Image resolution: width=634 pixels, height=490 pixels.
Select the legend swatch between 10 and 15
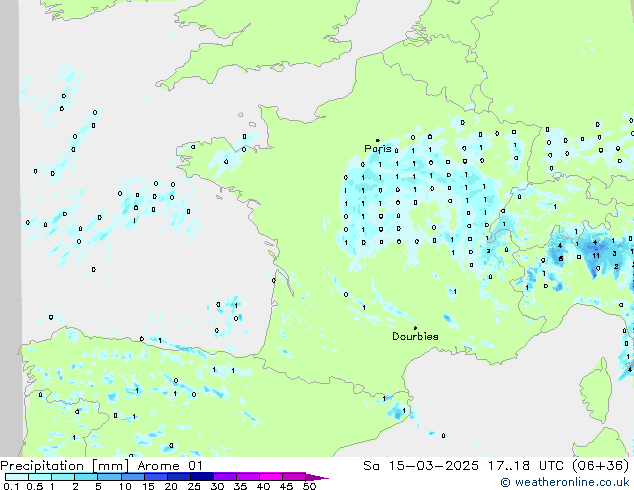point(133,477)
